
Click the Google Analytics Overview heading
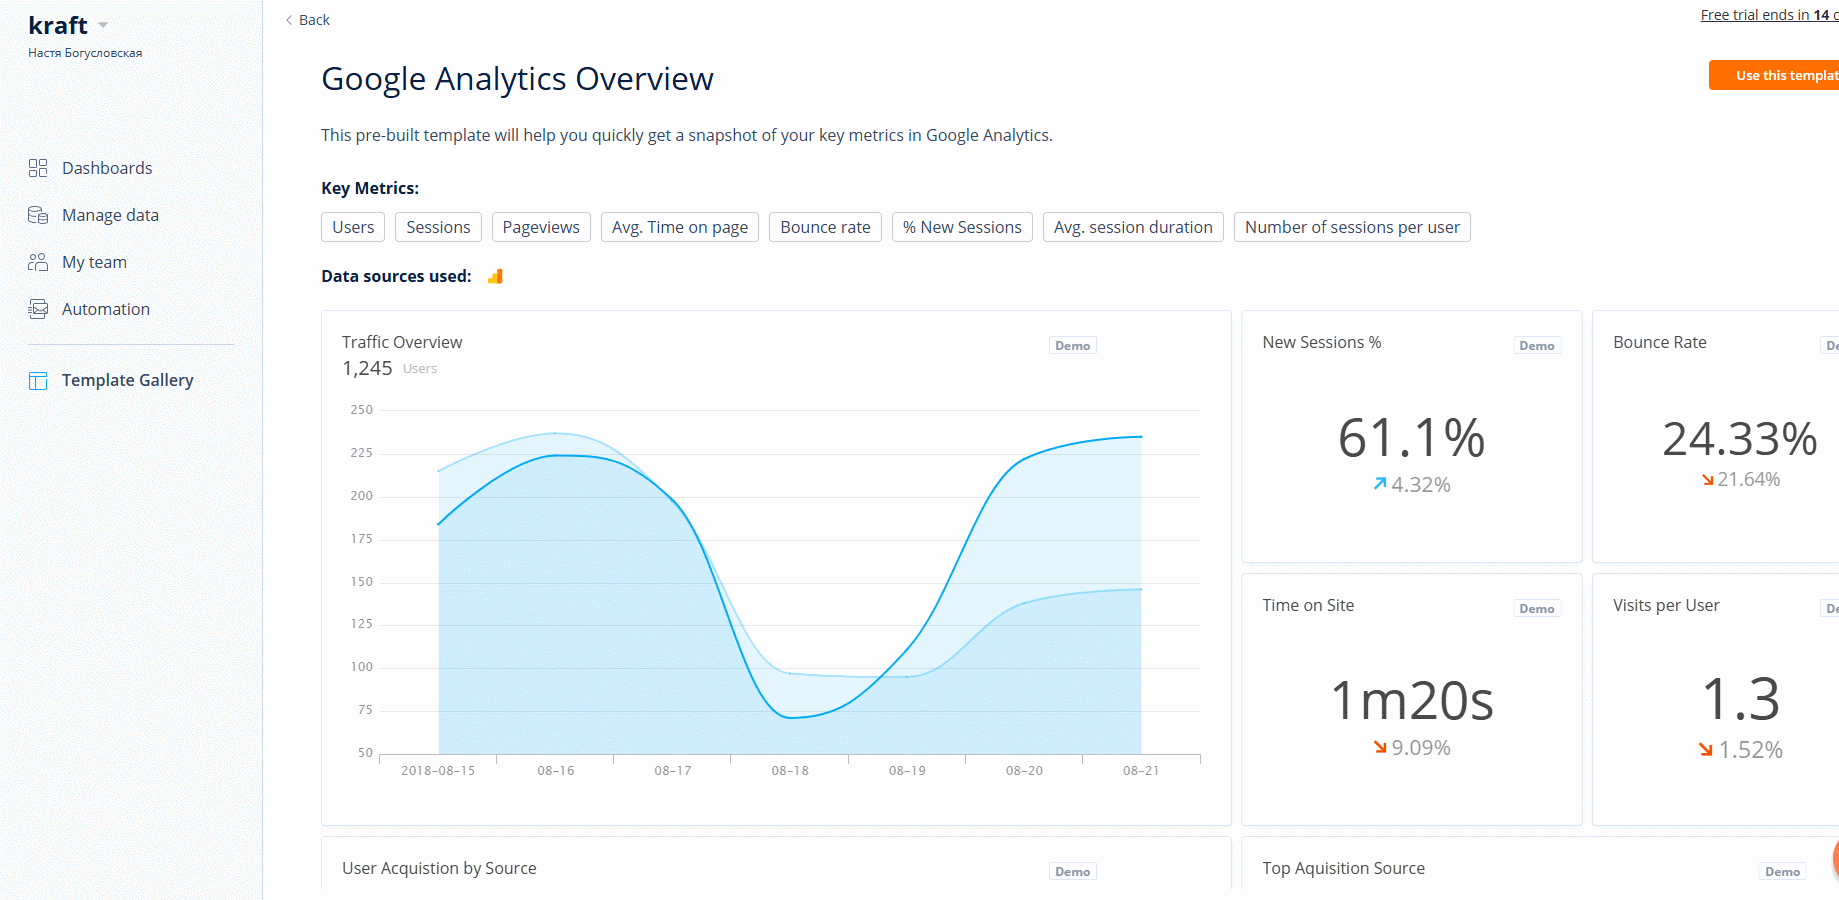coord(517,79)
